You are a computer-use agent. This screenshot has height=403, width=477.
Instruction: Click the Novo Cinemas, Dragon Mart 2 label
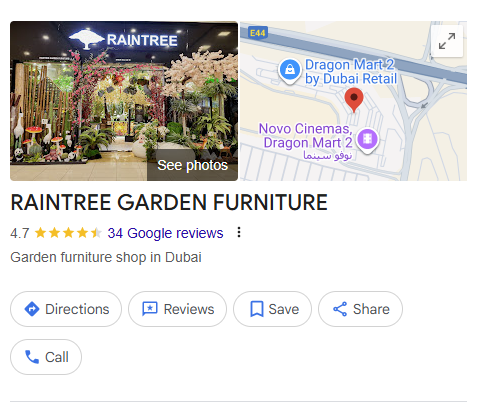point(306,136)
